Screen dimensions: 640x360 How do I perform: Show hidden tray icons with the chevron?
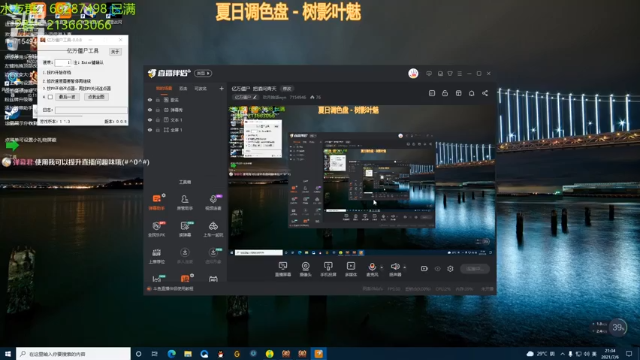563,353
